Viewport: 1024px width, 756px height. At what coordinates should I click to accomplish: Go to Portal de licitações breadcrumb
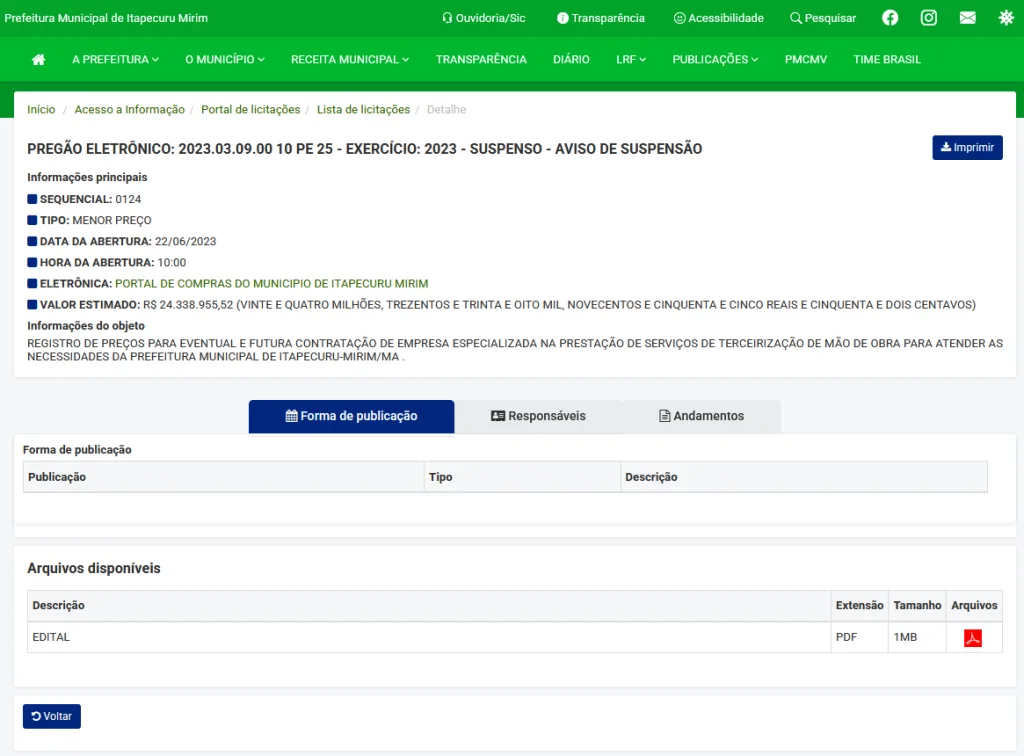click(x=250, y=110)
